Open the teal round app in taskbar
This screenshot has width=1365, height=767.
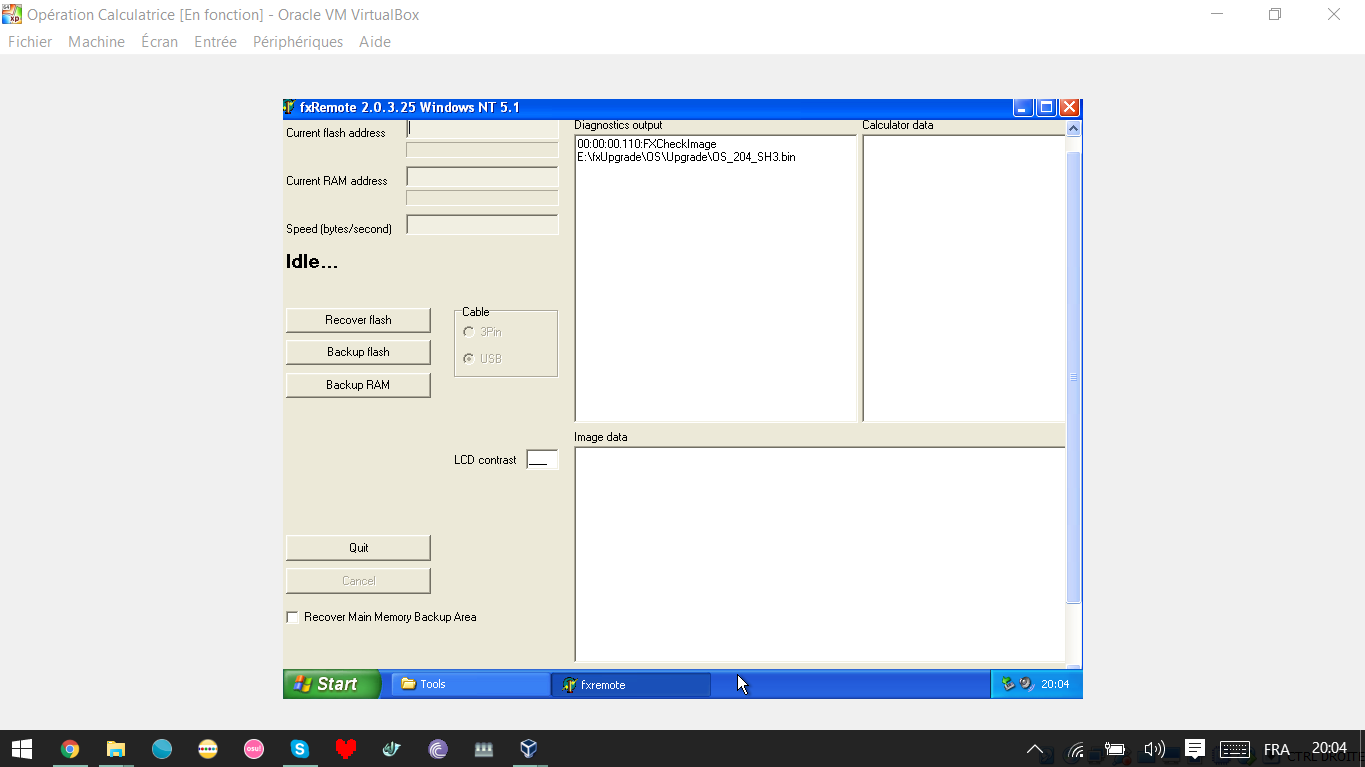162,748
